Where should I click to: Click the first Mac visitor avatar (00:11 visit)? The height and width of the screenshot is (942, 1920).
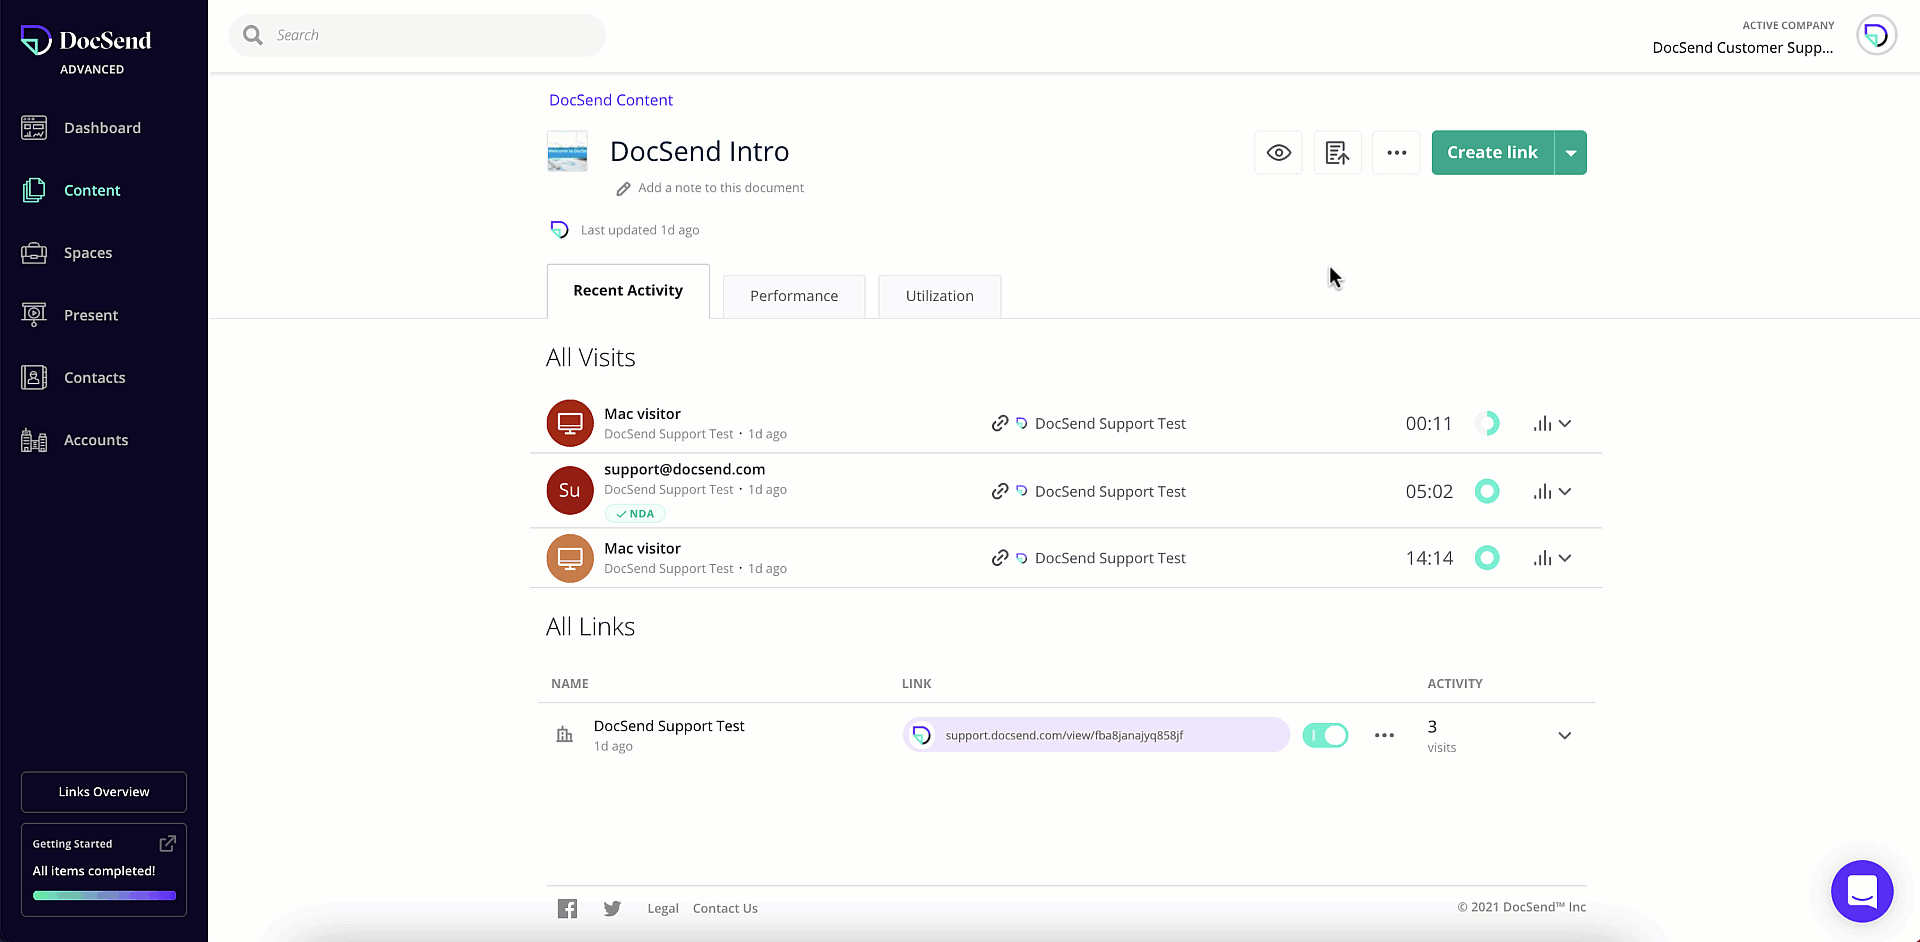click(570, 423)
